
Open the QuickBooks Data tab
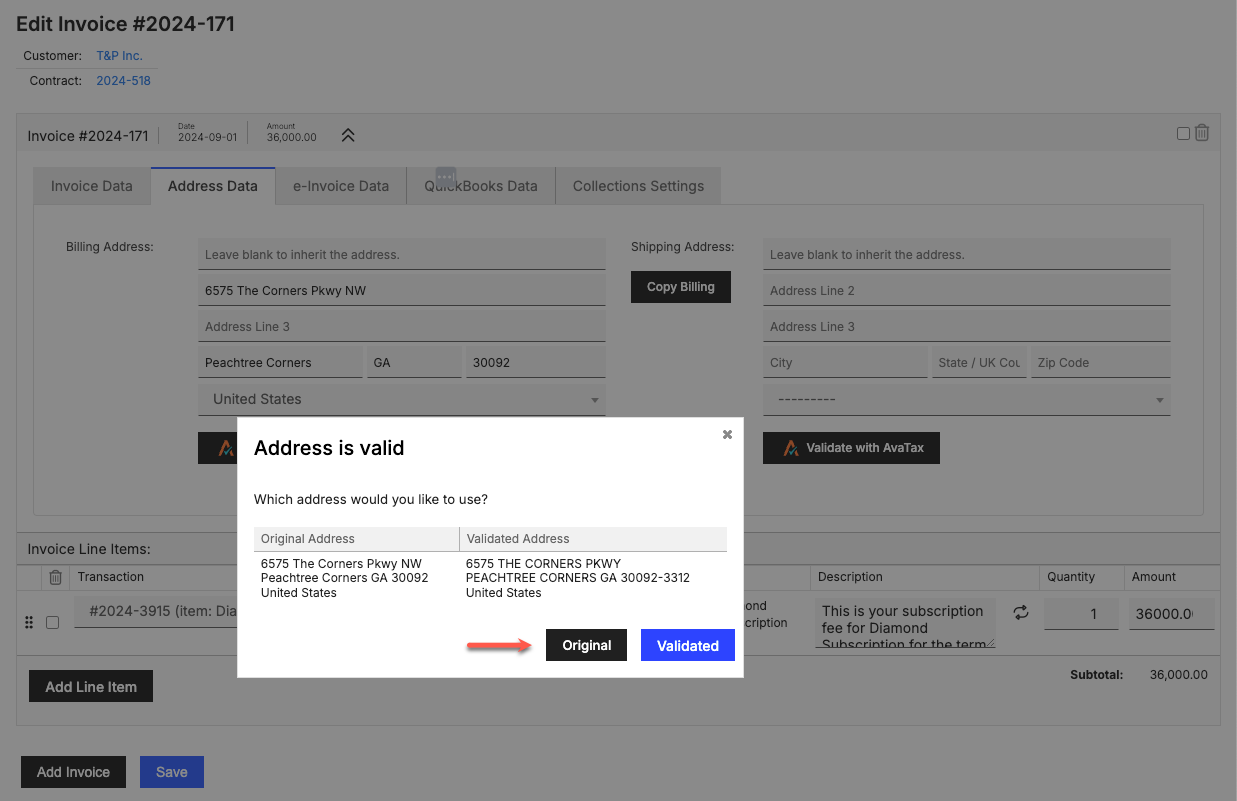[481, 186]
